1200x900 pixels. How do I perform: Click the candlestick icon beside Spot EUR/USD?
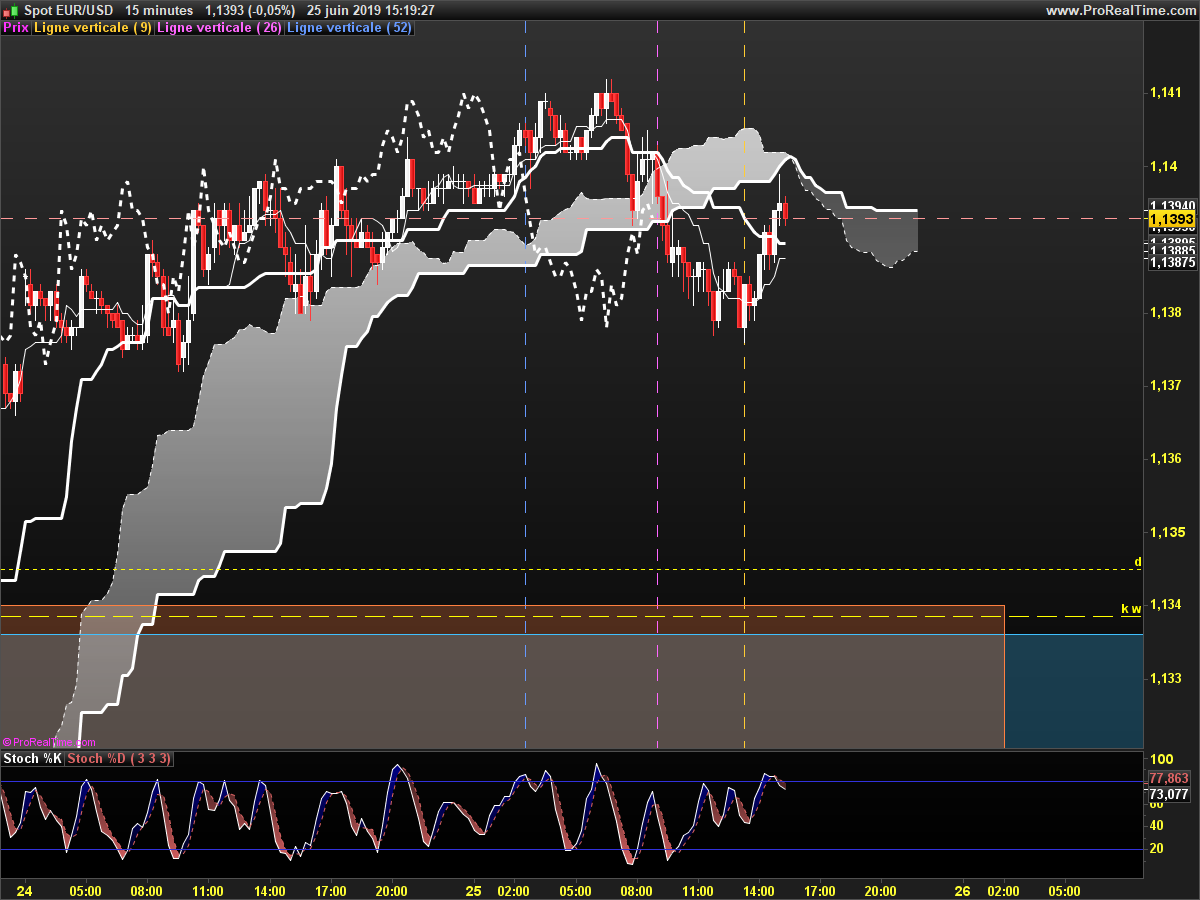click(9, 10)
